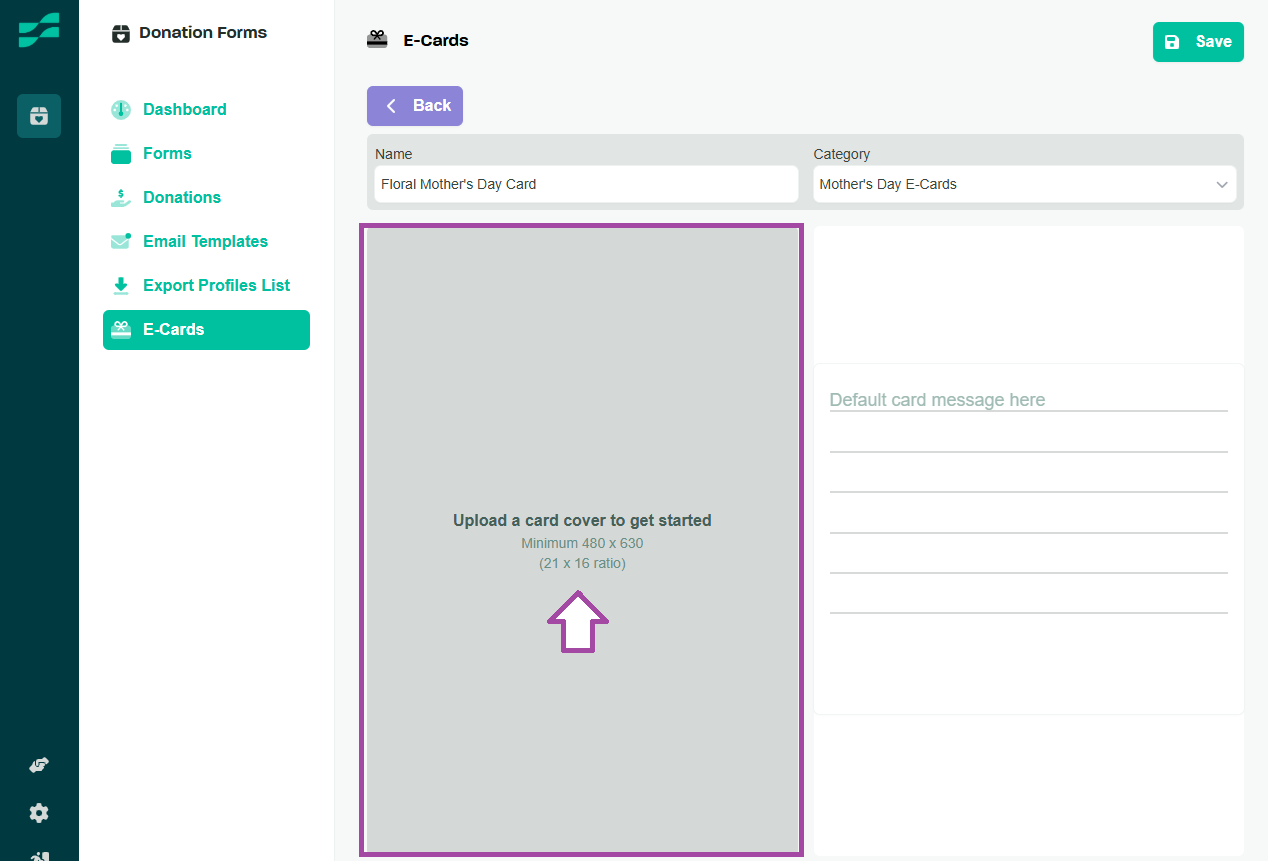This screenshot has width=1268, height=861.
Task: Select the E-Cards sidebar menu item
Action: (206, 330)
